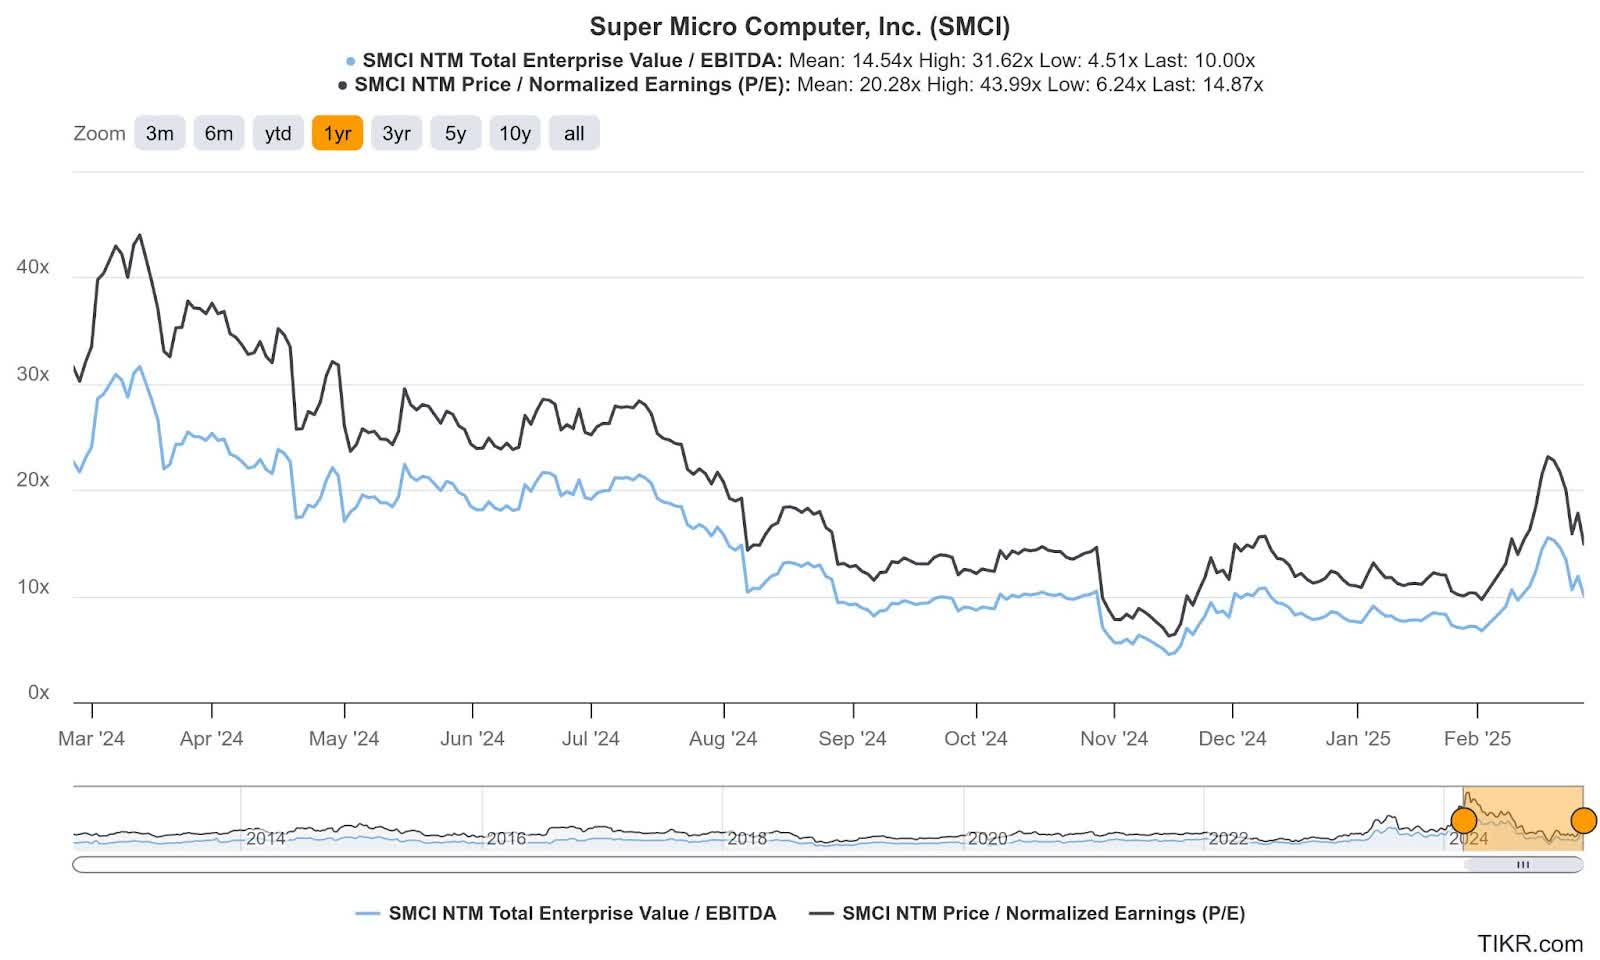The height and width of the screenshot is (960, 1600).
Task: Open the TIKR.com link
Action: click(1529, 943)
